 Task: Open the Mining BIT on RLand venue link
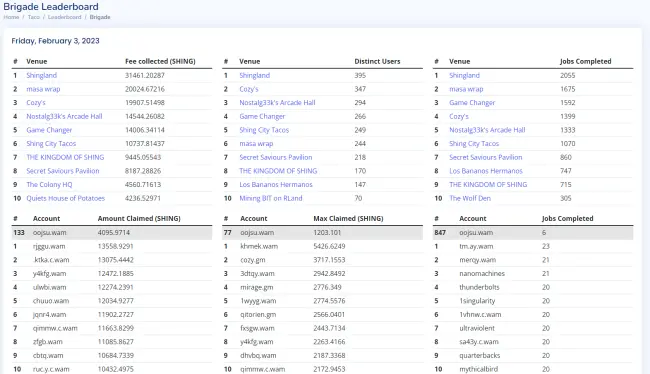(271, 199)
